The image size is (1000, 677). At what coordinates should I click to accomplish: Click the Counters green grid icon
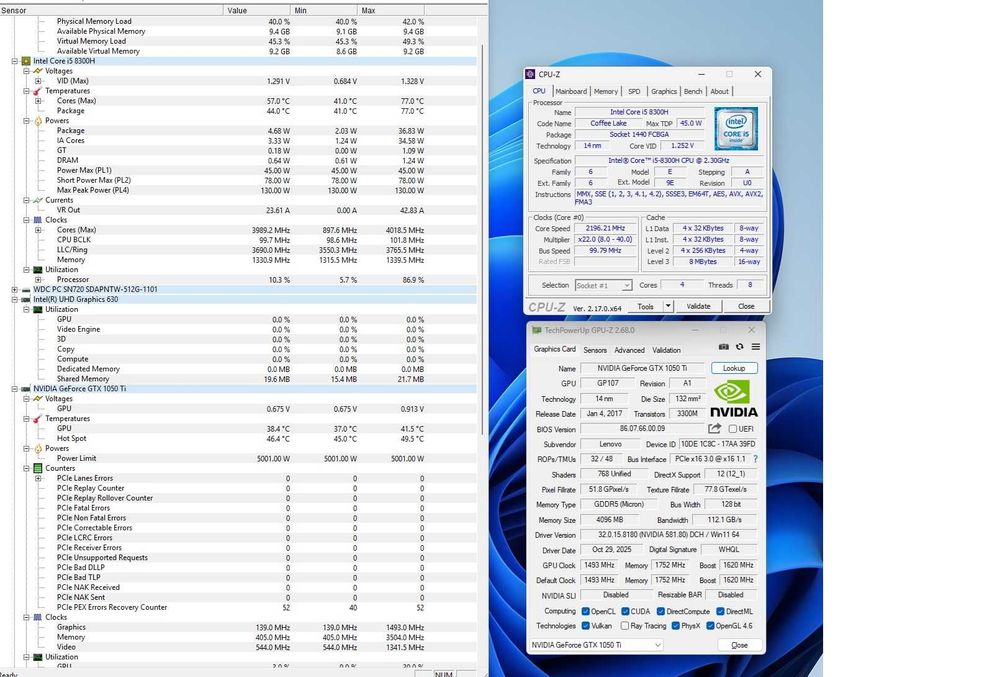(x=38, y=469)
